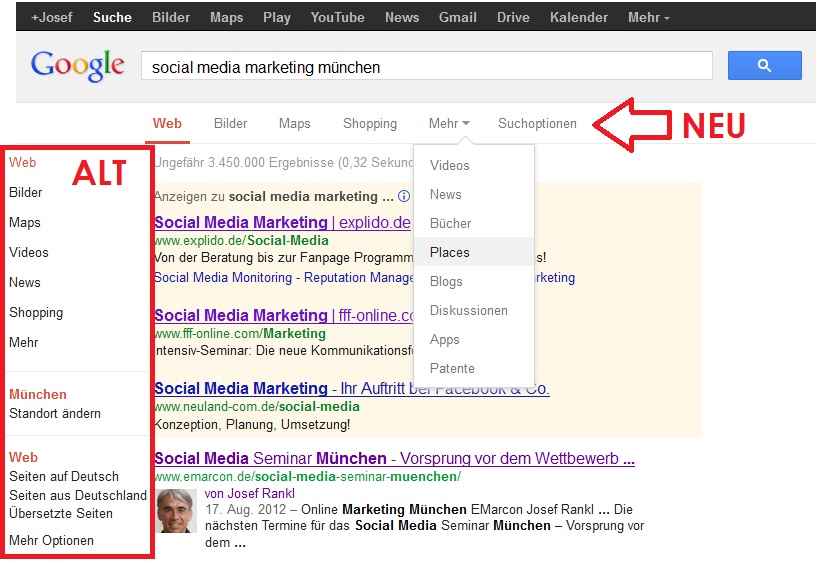Click the www.explido.de/Social-Media URL
824x561 pixels.
pos(242,241)
